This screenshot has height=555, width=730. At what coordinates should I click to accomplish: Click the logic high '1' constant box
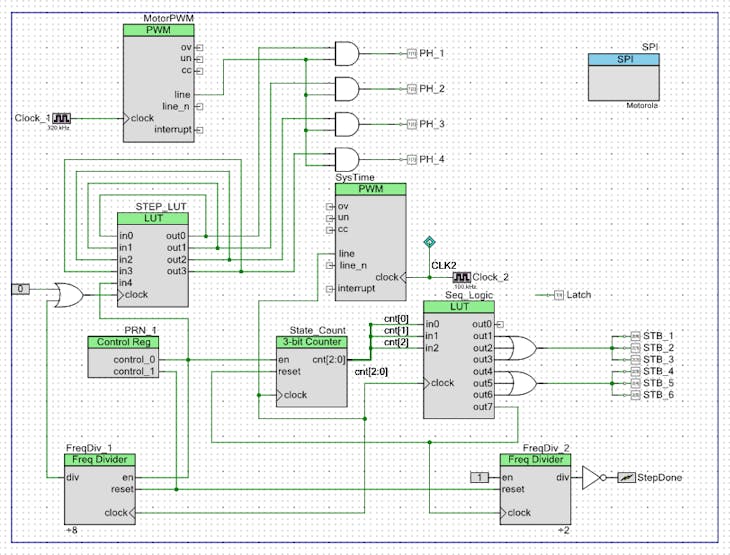click(480, 477)
